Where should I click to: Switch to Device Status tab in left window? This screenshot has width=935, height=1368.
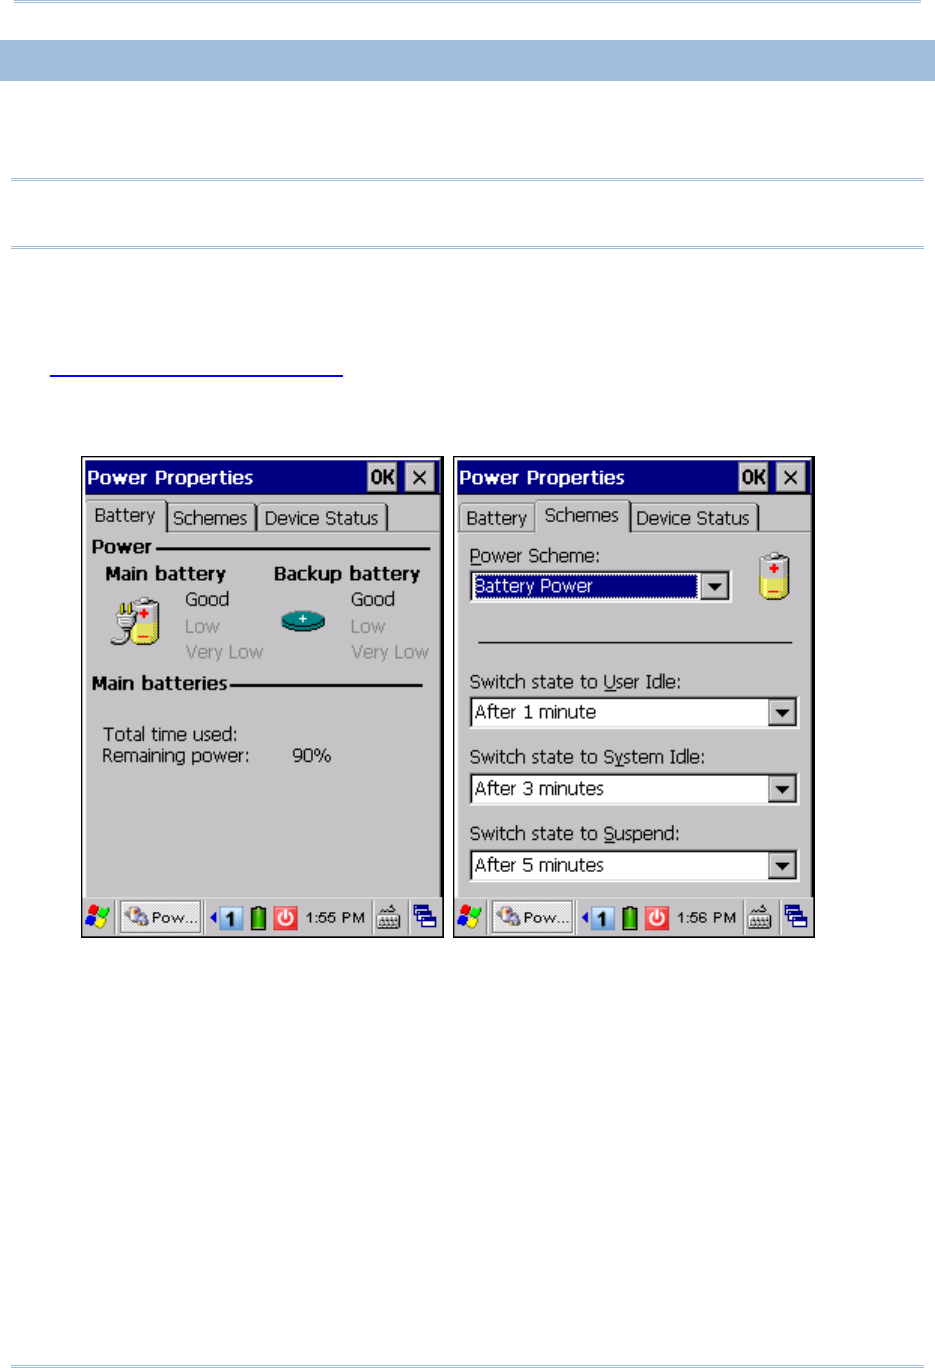tap(321, 518)
